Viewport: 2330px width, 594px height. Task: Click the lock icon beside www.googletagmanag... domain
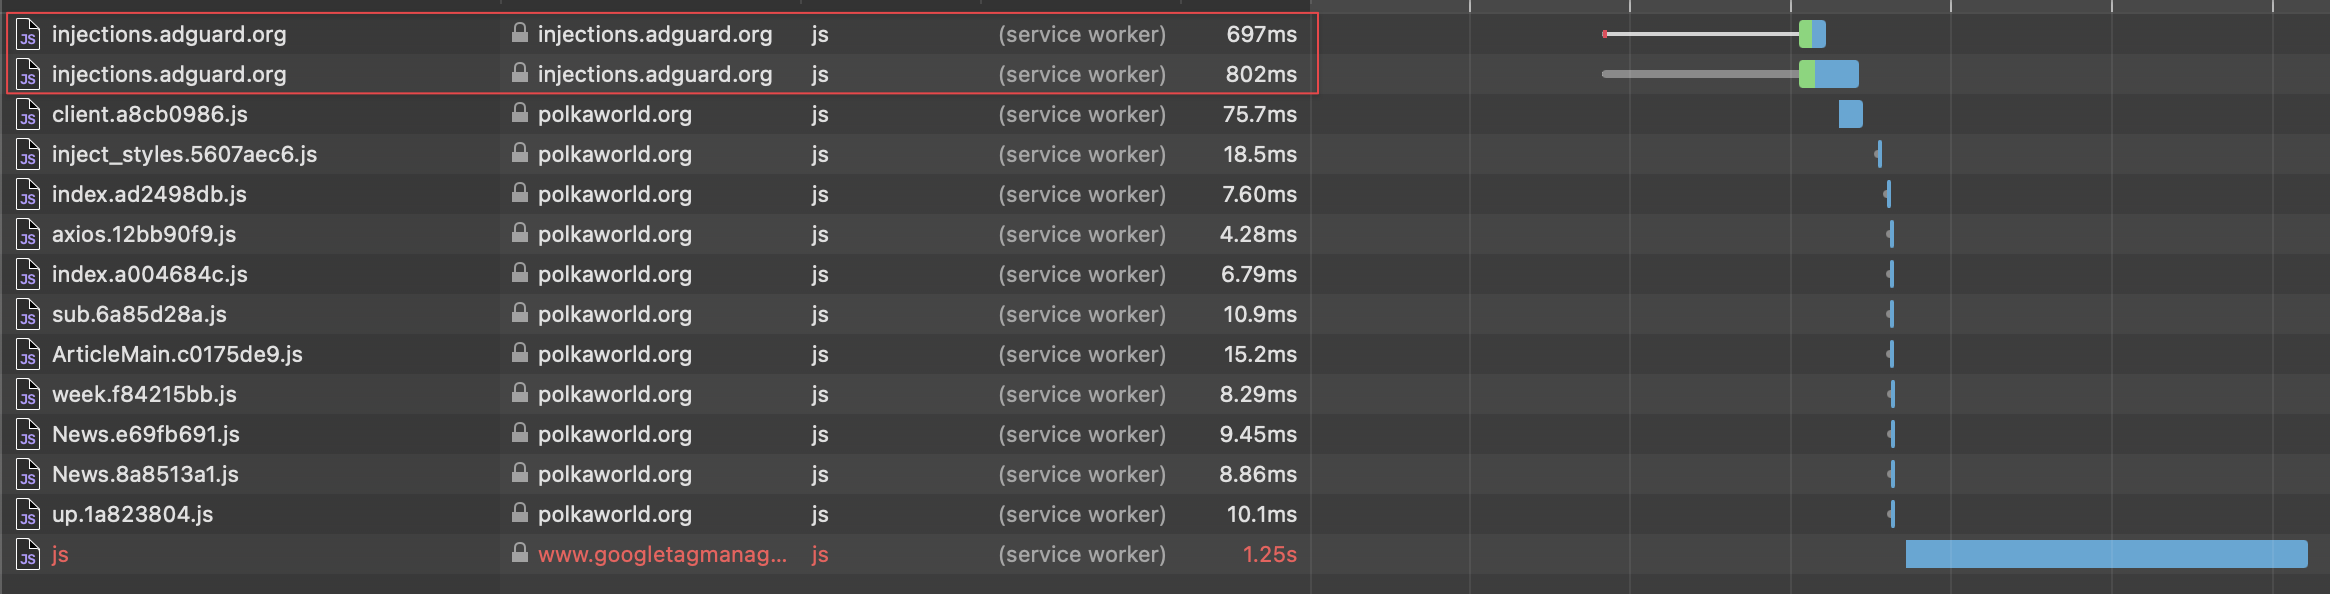coord(520,553)
